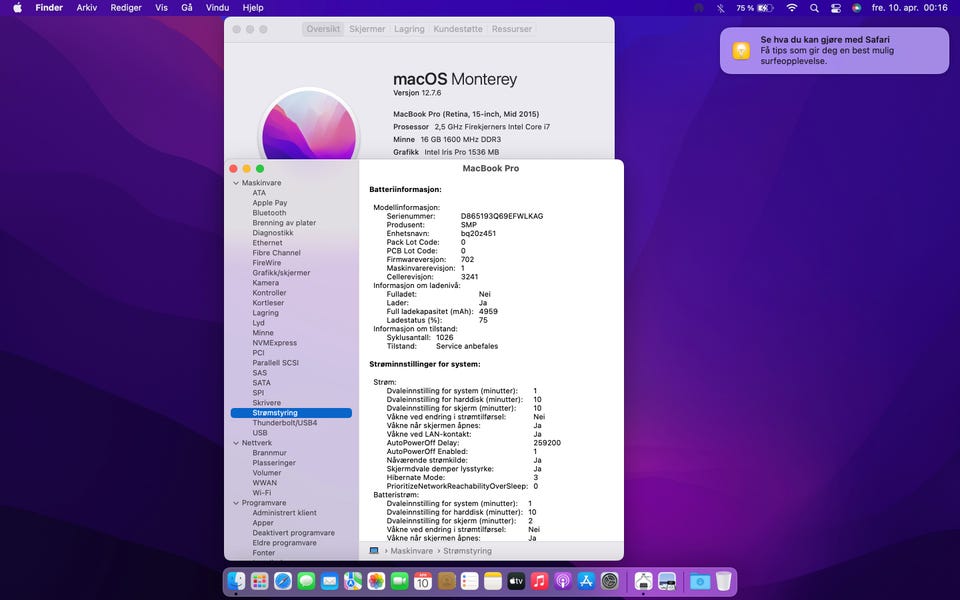Image resolution: width=960 pixels, height=600 pixels.
Task: Select Apper under Programvare
Action: (263, 523)
